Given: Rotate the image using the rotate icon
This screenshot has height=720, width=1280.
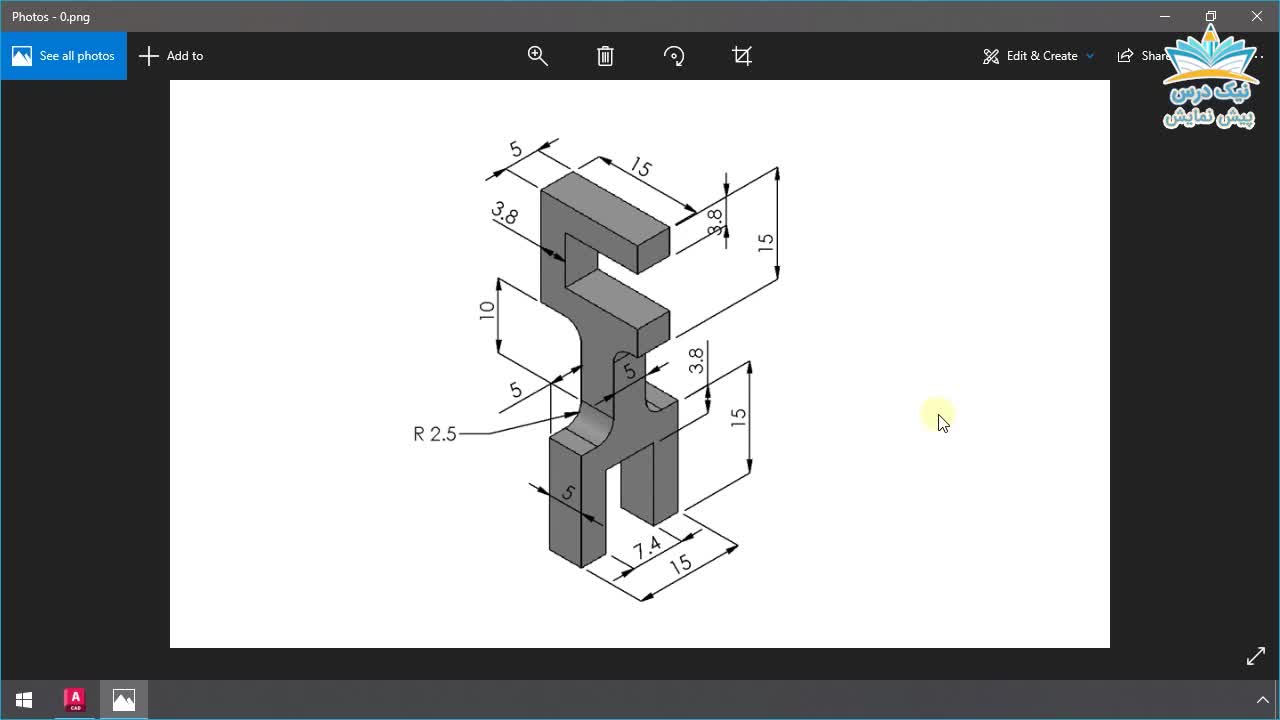Looking at the screenshot, I should (x=674, y=56).
